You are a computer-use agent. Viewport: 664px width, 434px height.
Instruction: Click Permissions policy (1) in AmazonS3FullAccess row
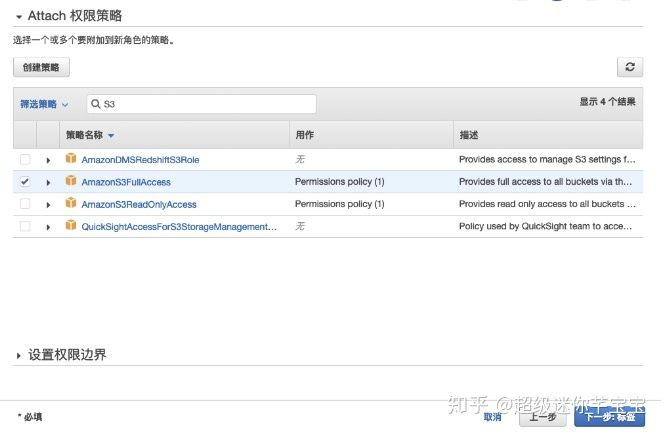pyautogui.click(x=340, y=182)
